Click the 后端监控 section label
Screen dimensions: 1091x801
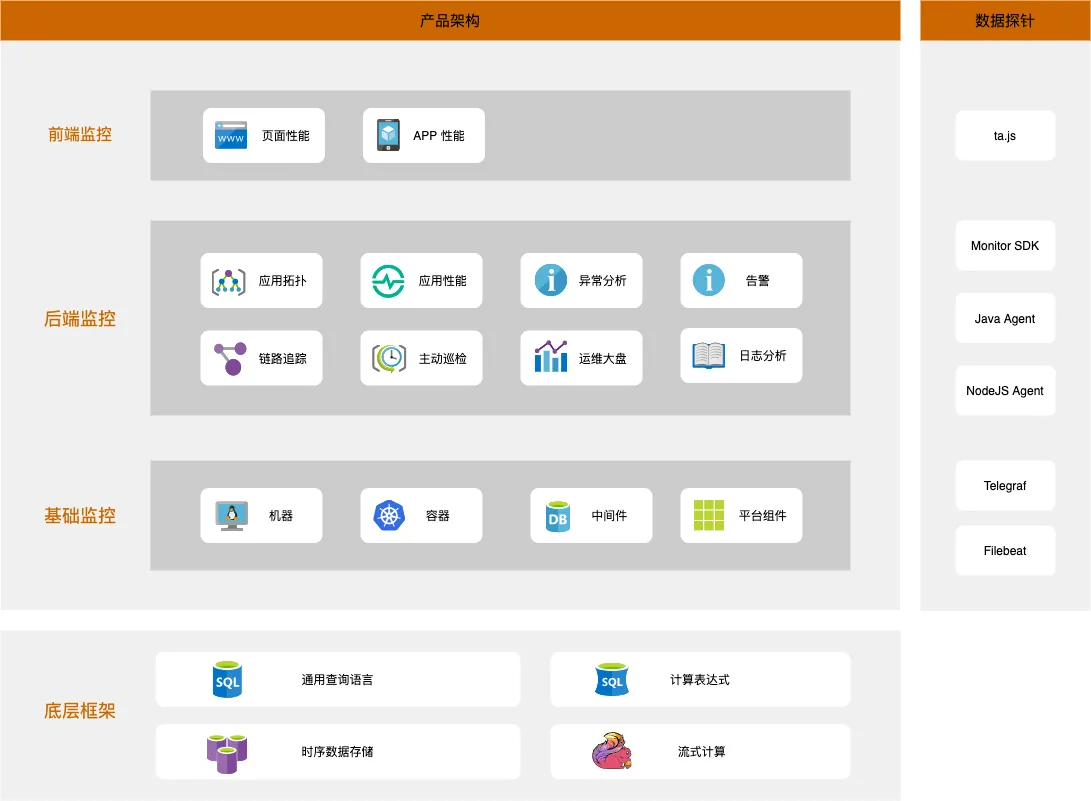click(80, 319)
